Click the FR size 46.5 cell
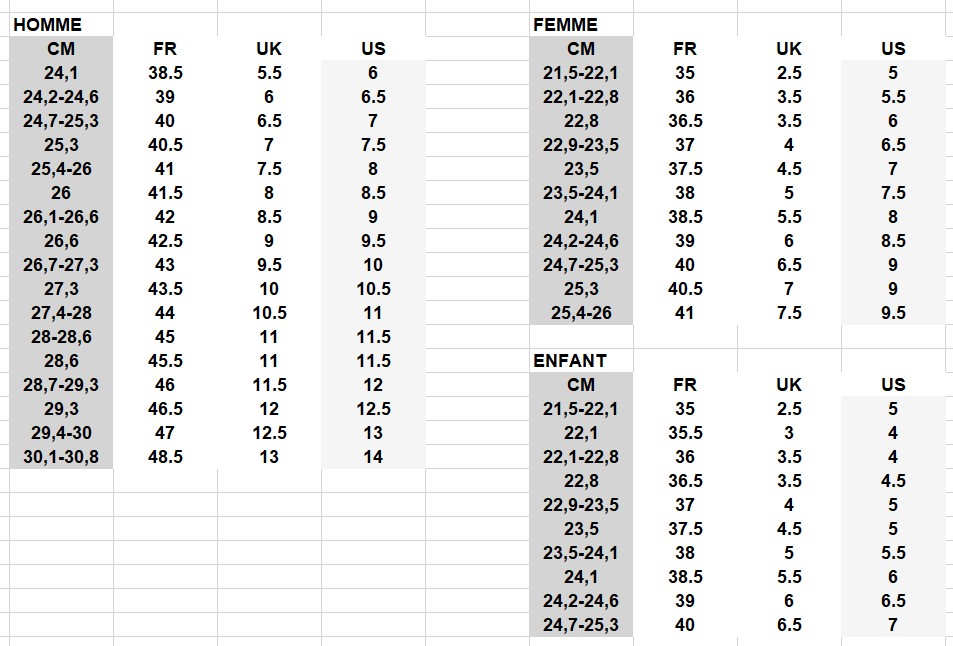 coord(165,409)
